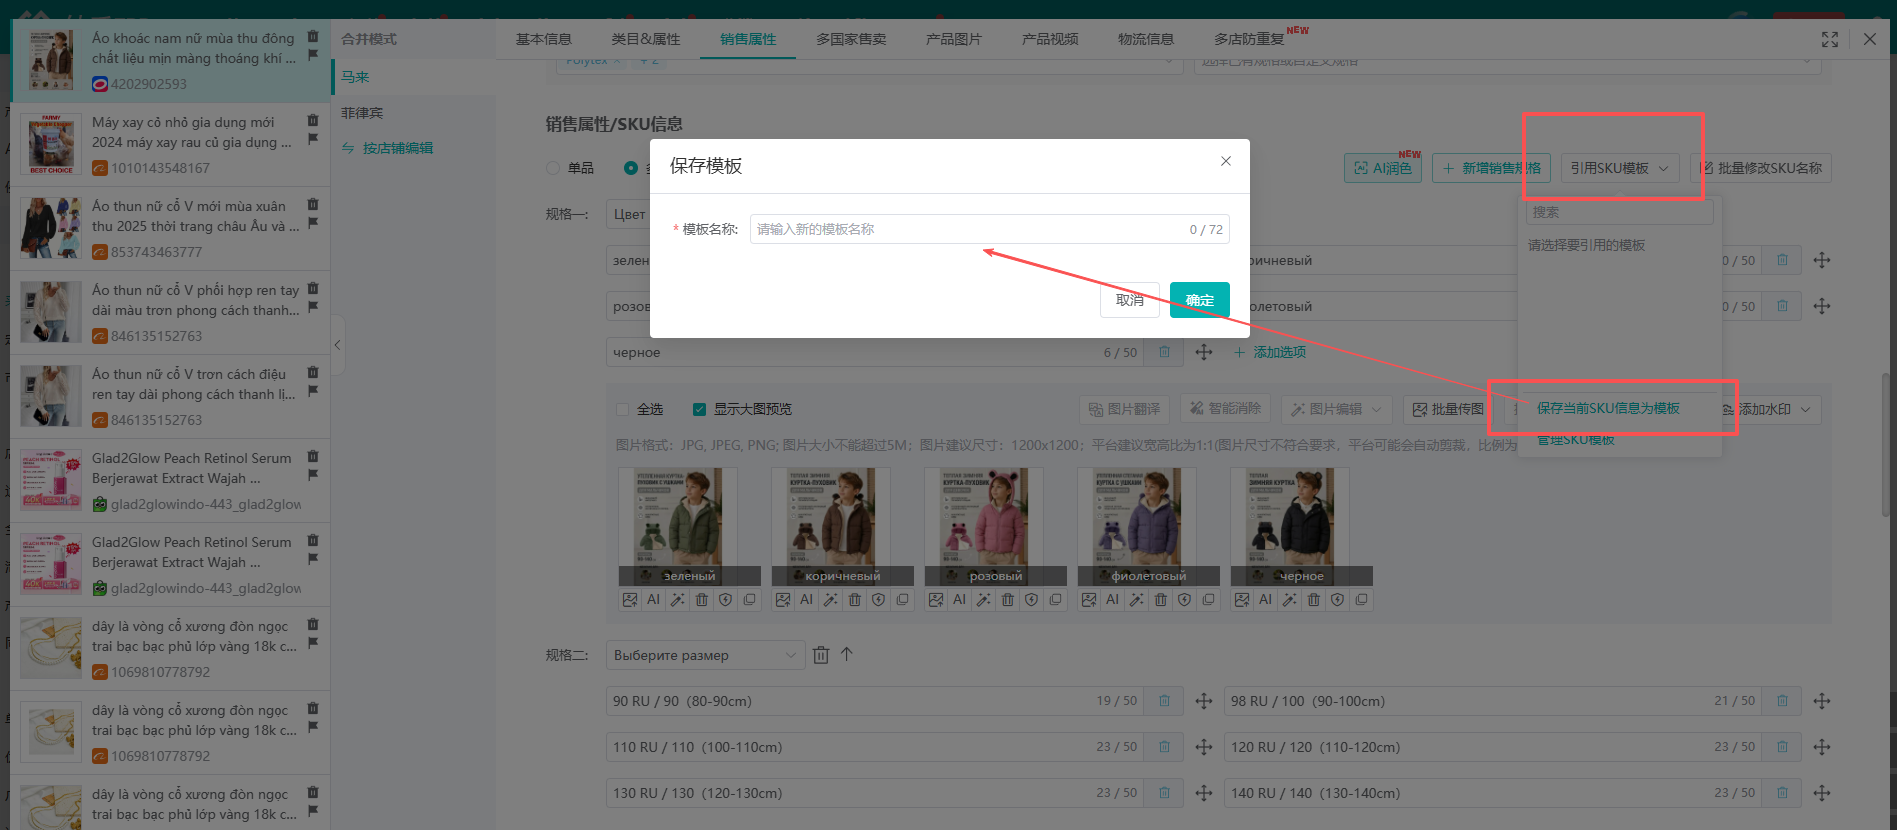Flag the Áo khoác nam nữ product

pyautogui.click(x=313, y=55)
